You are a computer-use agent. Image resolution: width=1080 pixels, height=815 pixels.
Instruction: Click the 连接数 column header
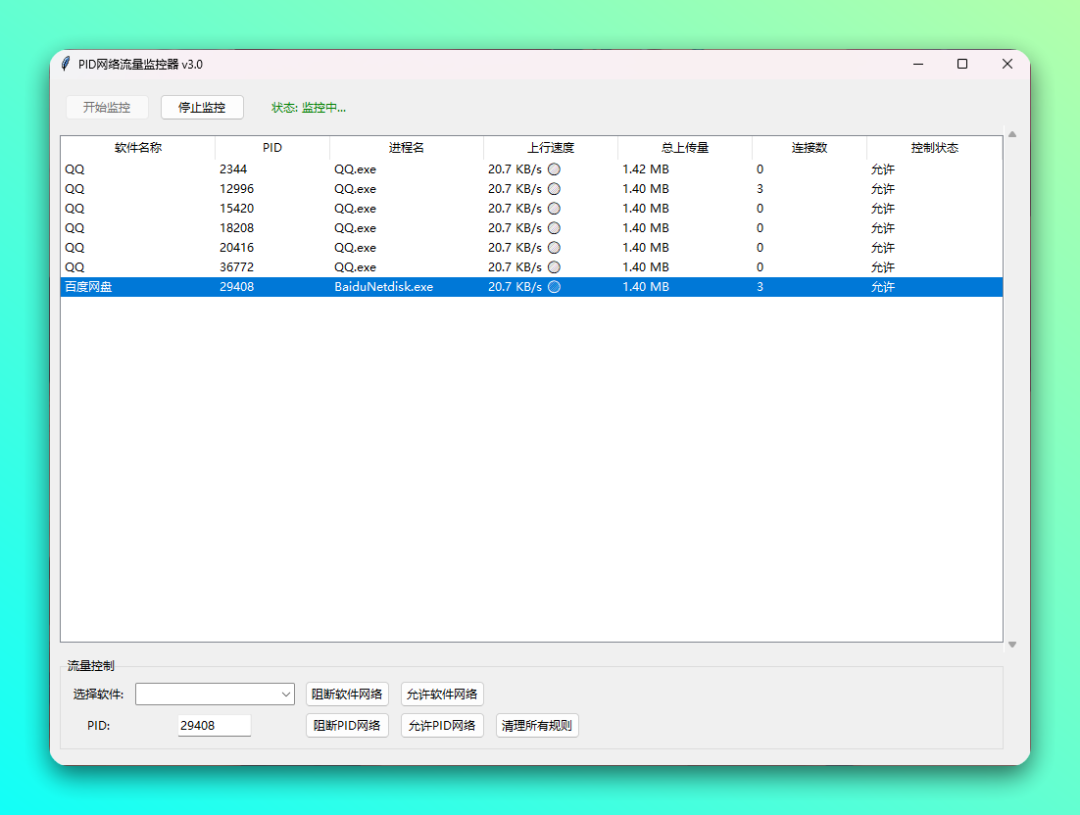pyautogui.click(x=809, y=148)
